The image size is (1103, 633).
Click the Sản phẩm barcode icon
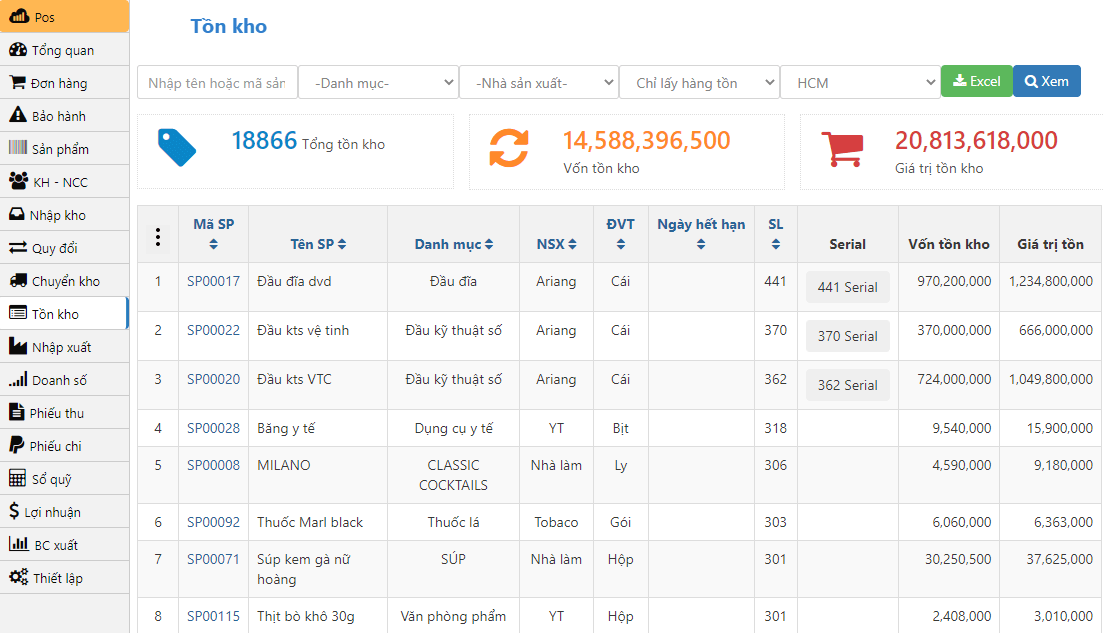pos(18,149)
